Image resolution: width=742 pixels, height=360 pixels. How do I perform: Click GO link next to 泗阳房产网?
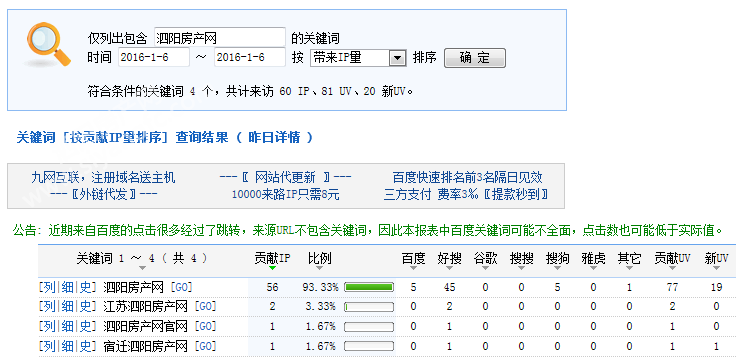point(181,287)
